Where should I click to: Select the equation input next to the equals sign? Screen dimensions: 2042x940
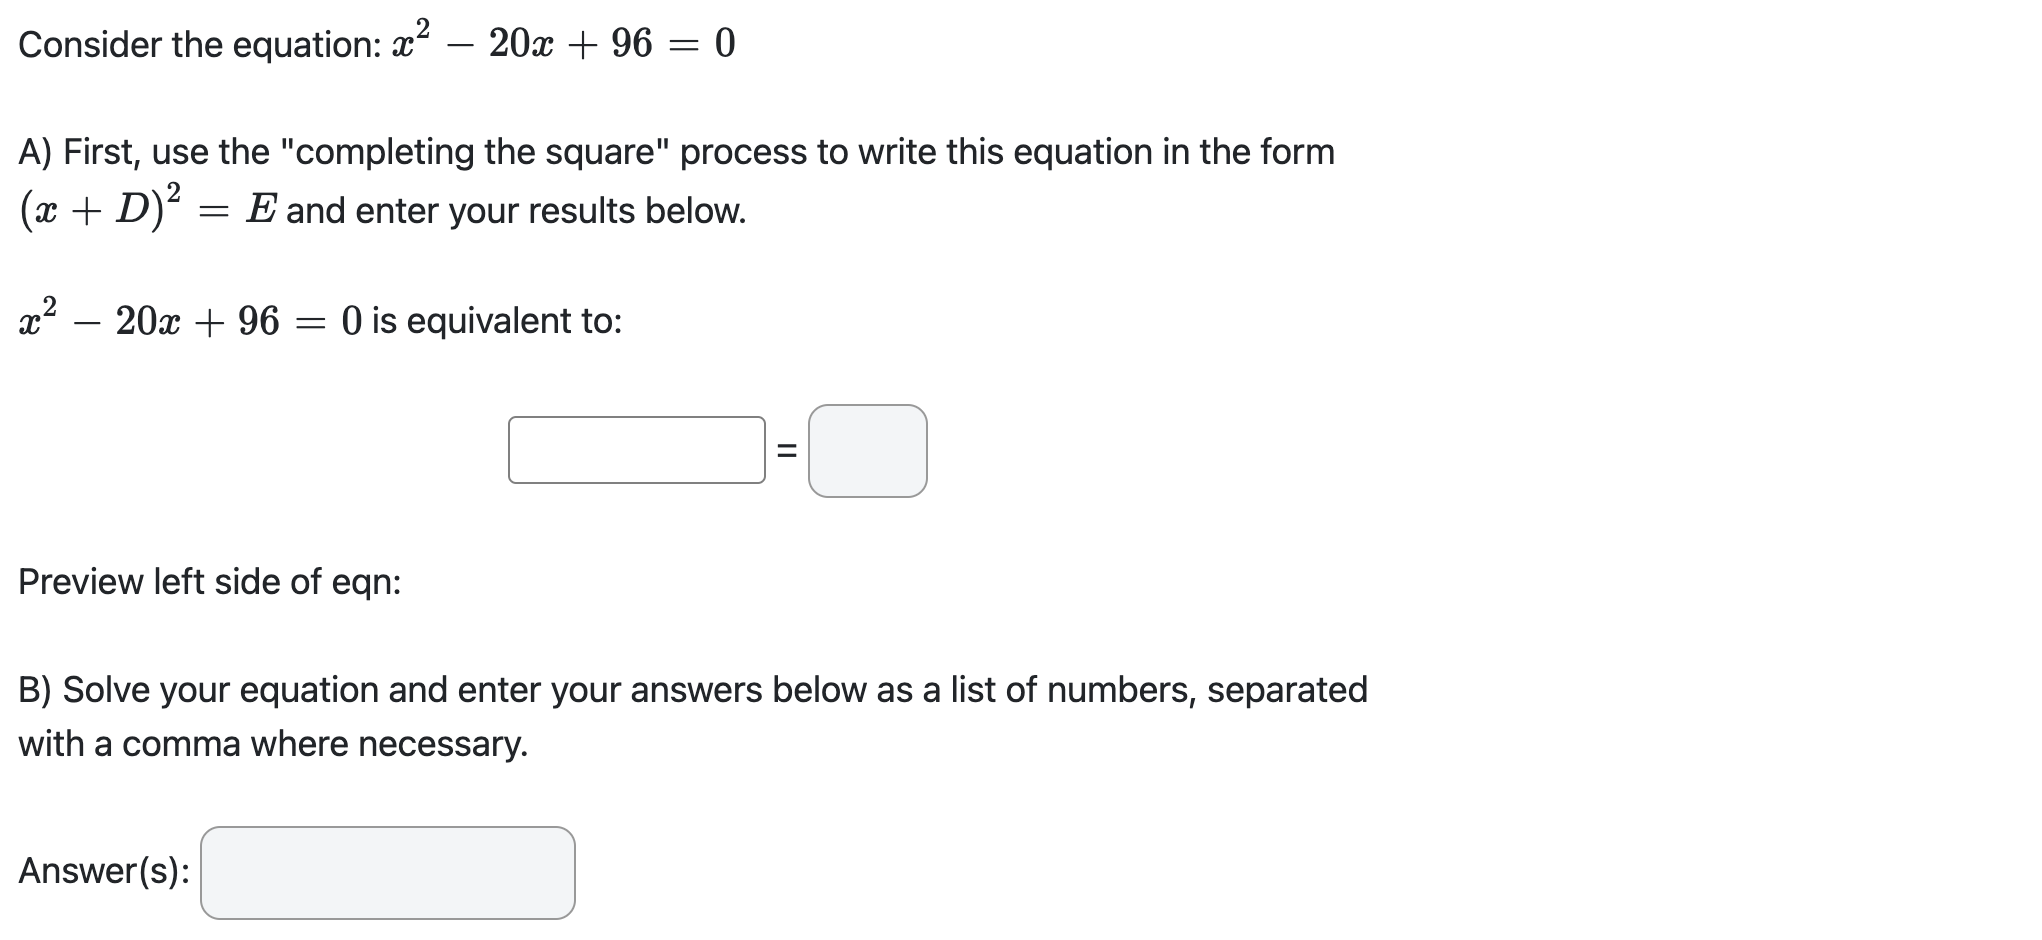[867, 452]
